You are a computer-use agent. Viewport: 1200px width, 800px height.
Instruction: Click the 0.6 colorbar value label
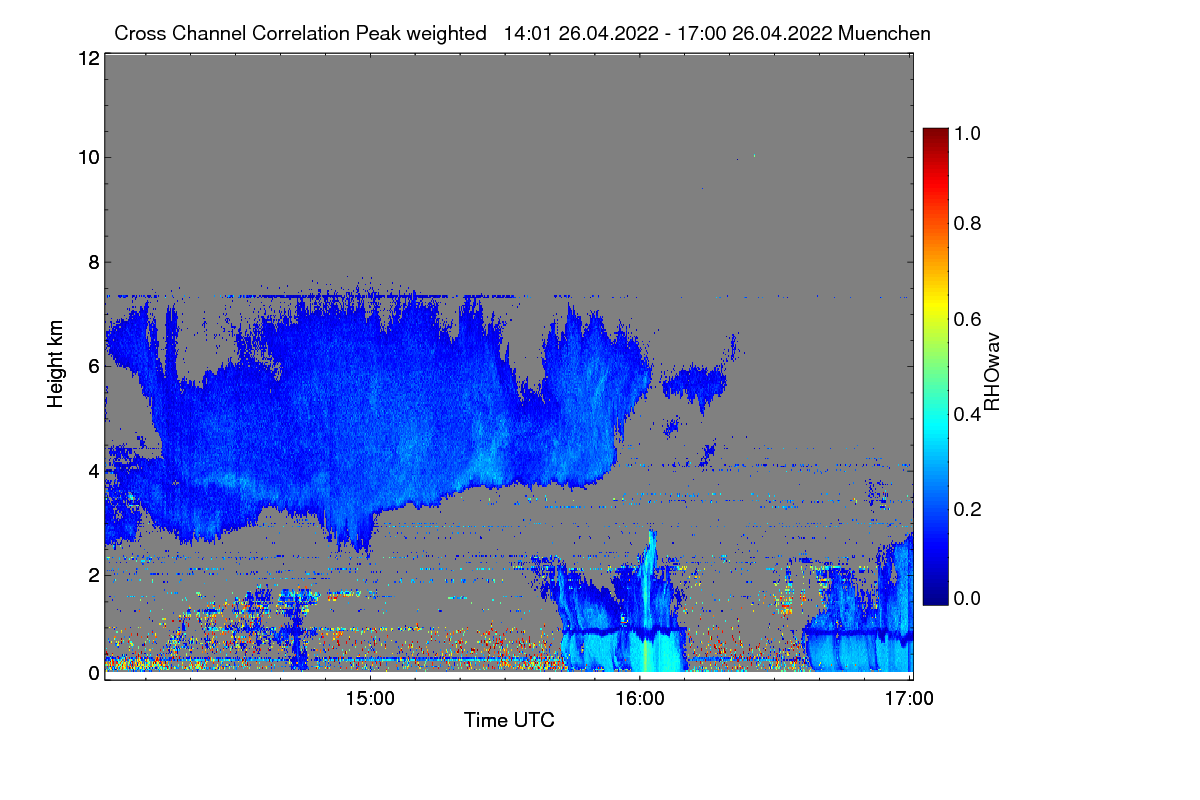pos(967,319)
